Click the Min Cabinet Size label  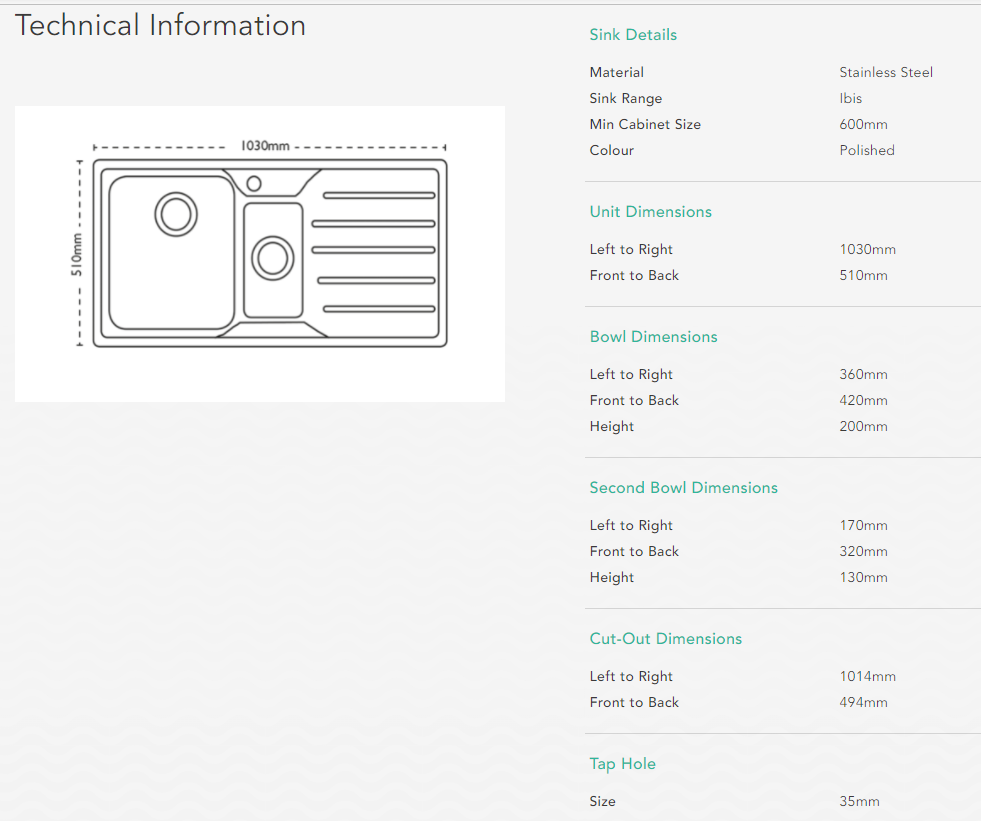(645, 125)
